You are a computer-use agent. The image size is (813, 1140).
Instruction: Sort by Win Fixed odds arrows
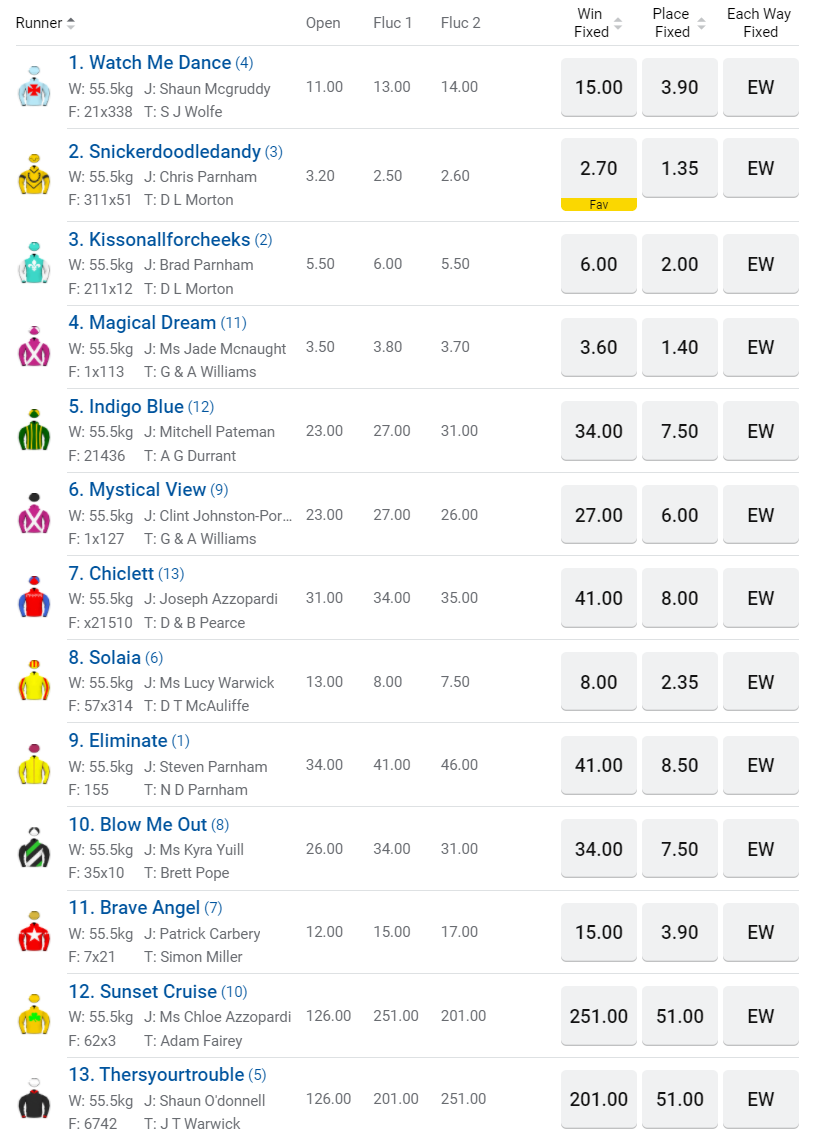coord(618,23)
